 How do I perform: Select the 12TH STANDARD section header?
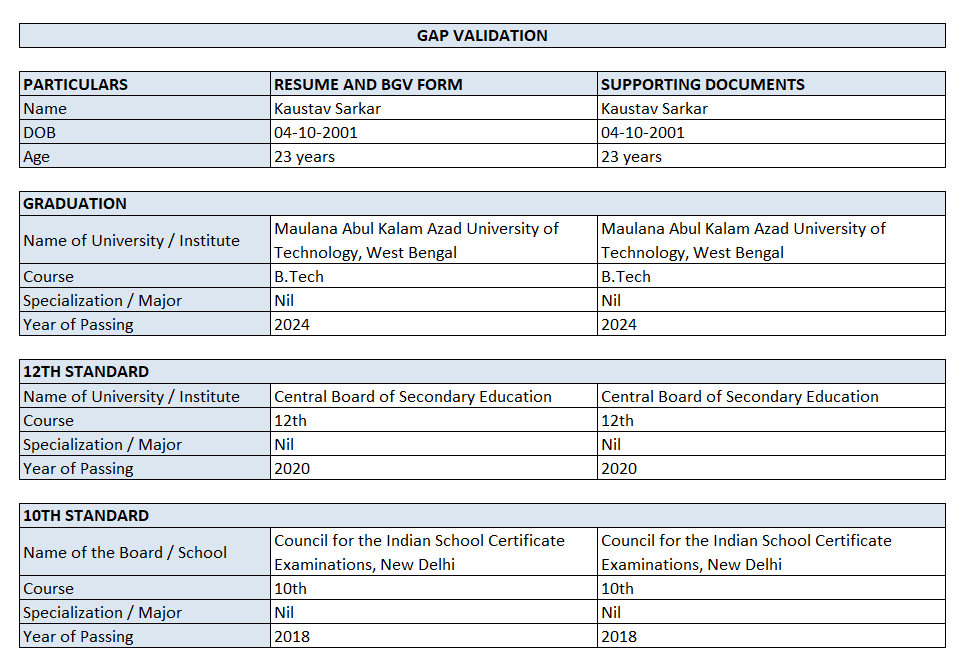tap(86, 372)
